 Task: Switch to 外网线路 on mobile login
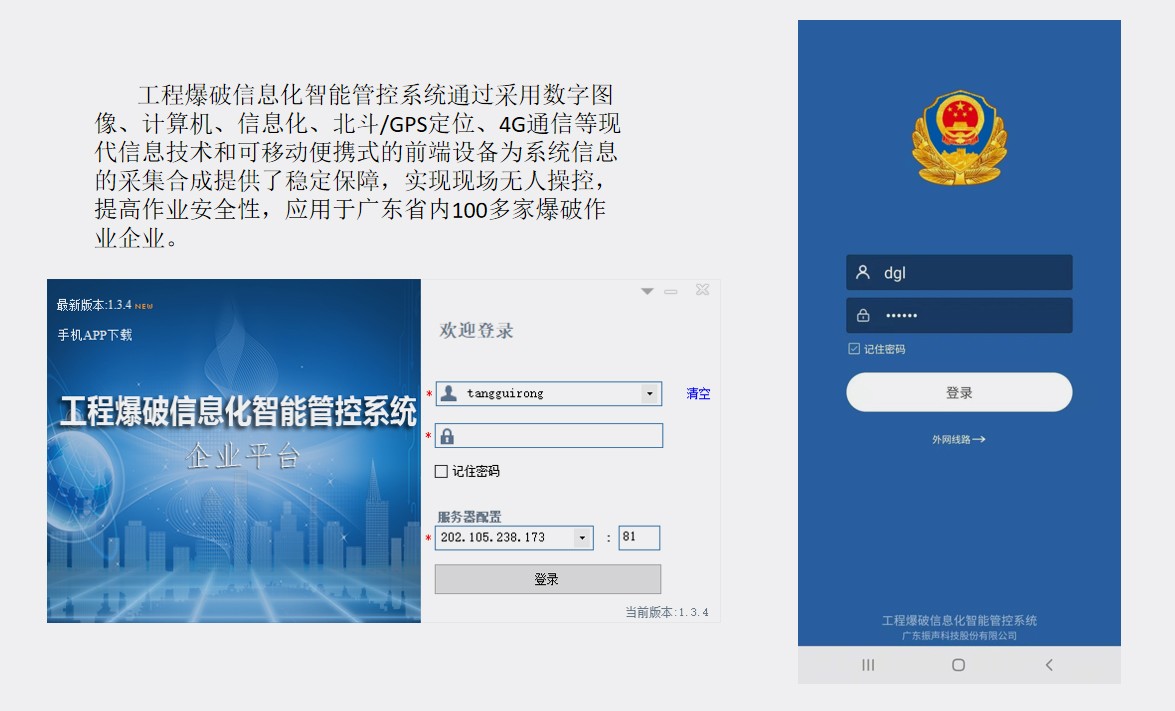[x=958, y=439]
